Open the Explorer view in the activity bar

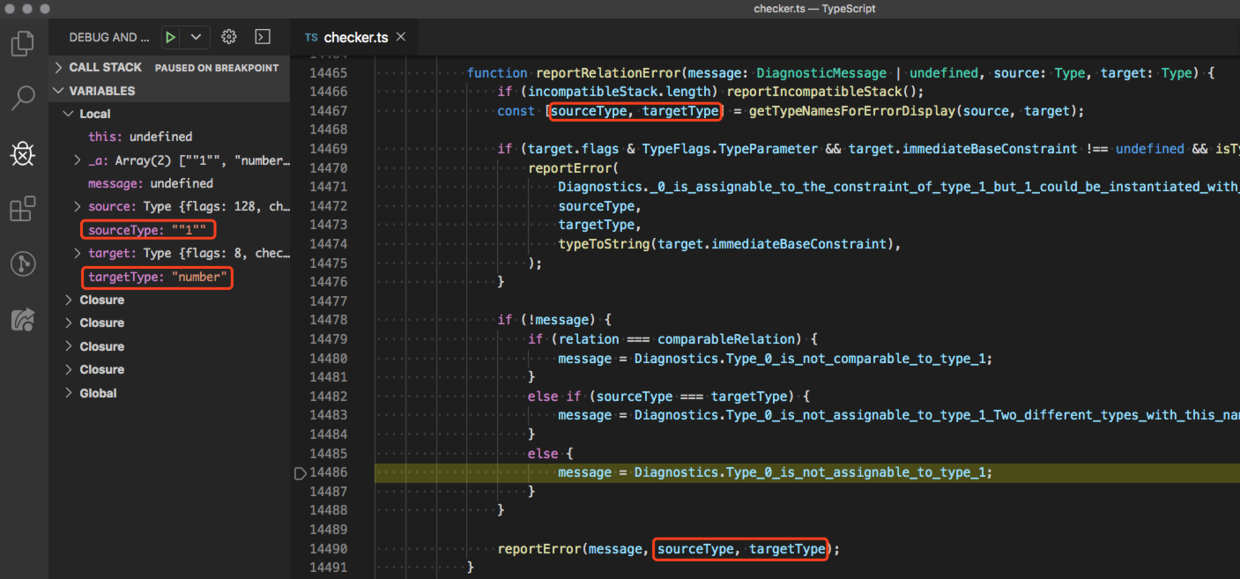coord(22,44)
